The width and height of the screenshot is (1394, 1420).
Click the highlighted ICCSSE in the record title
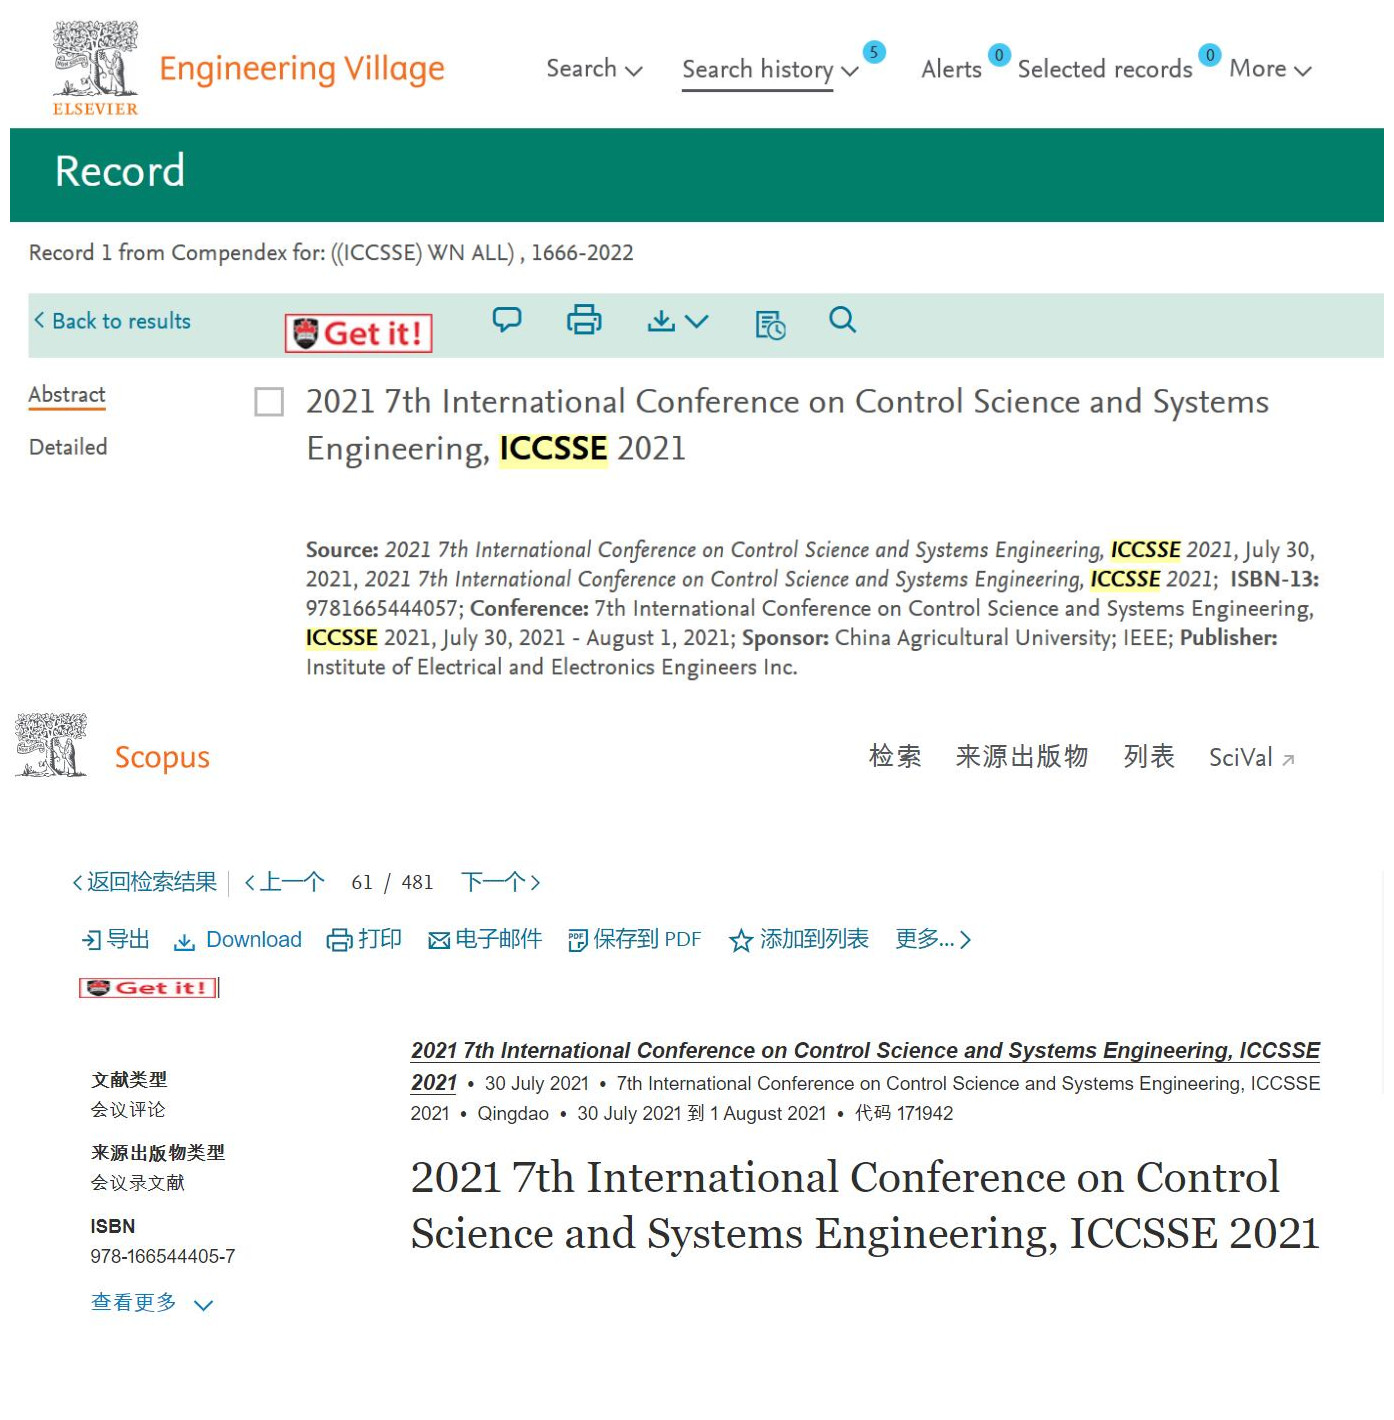tap(553, 449)
